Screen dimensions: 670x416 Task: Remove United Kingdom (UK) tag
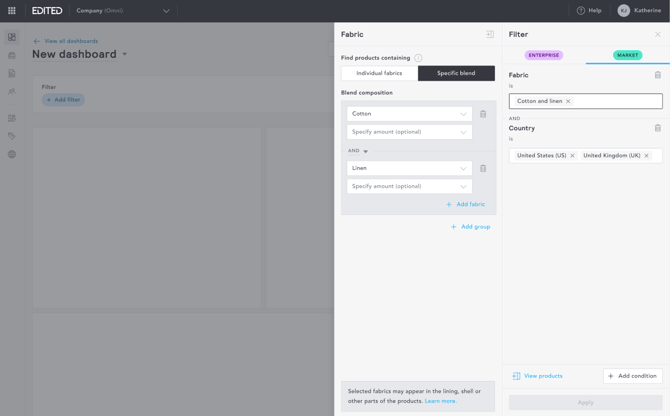click(x=646, y=156)
